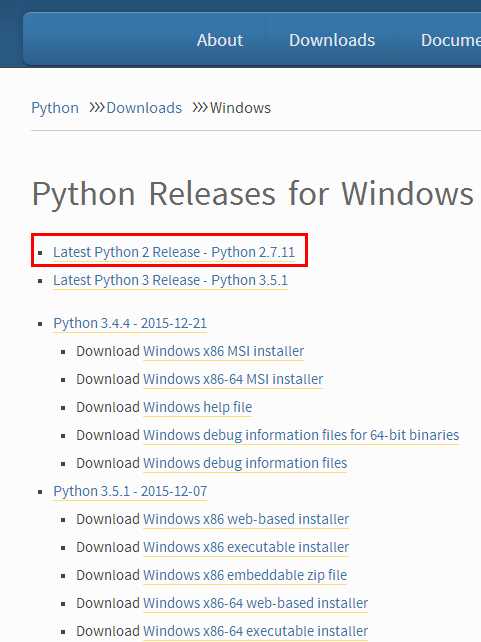Open Latest Python 2 Release - Python 2.7.11
Viewport: 481px width, 642px height.
click(x=174, y=252)
